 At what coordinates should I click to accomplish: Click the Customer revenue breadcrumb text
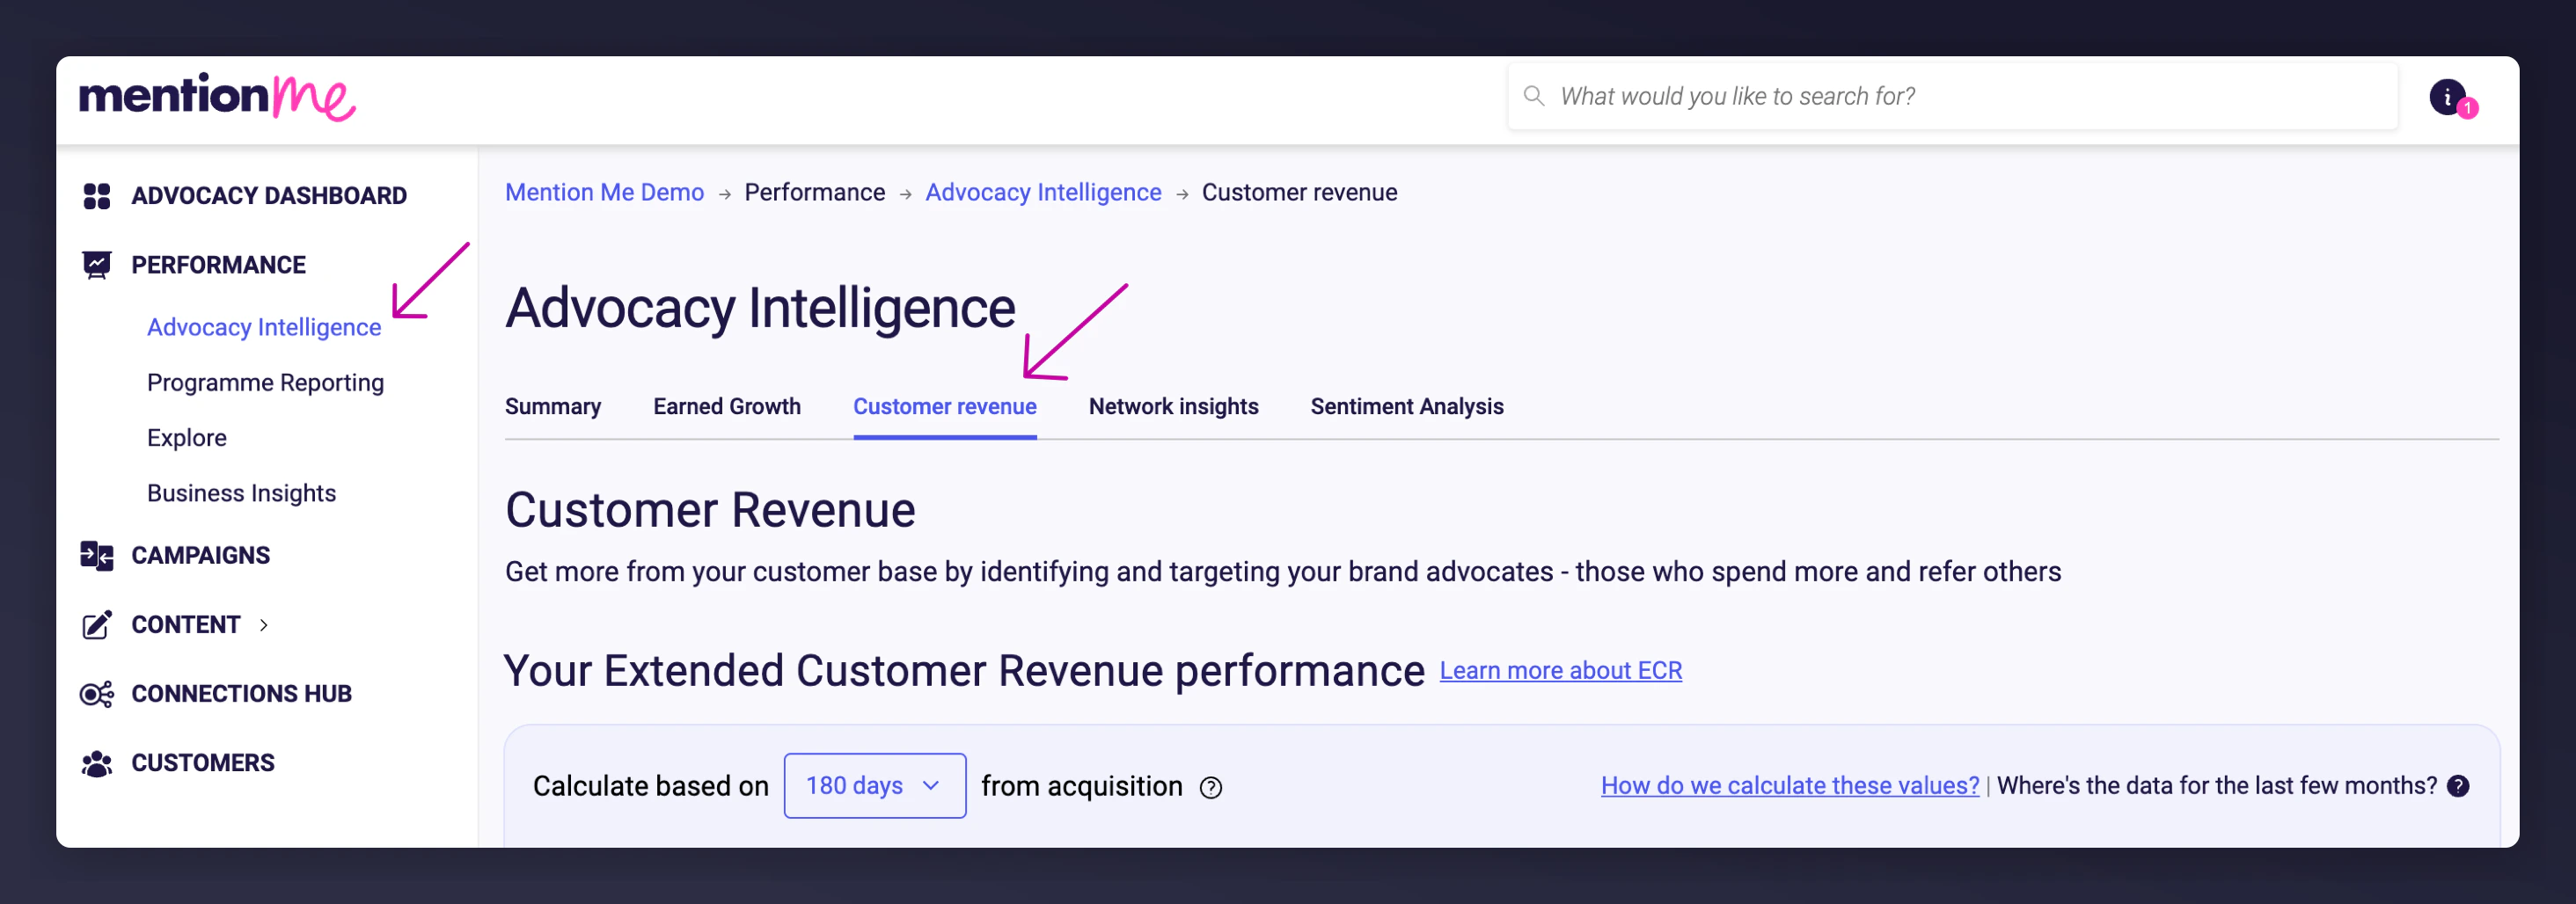tap(1300, 193)
